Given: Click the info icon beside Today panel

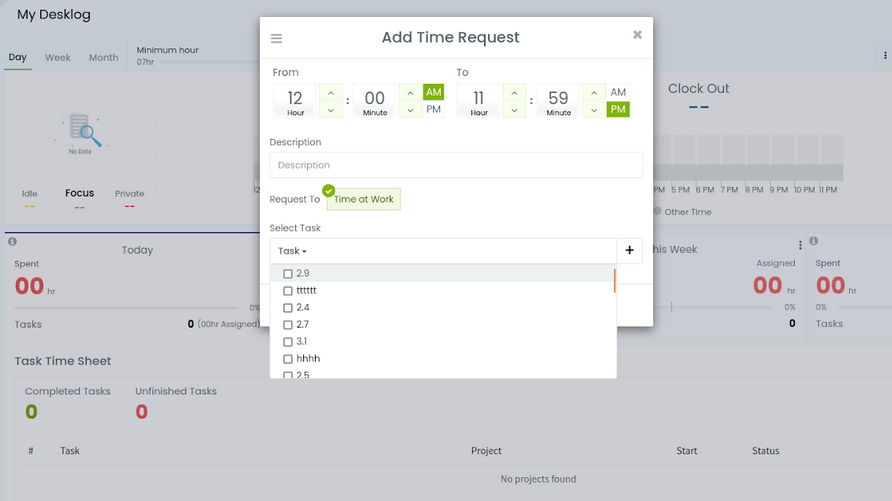Looking at the screenshot, I should (x=13, y=241).
